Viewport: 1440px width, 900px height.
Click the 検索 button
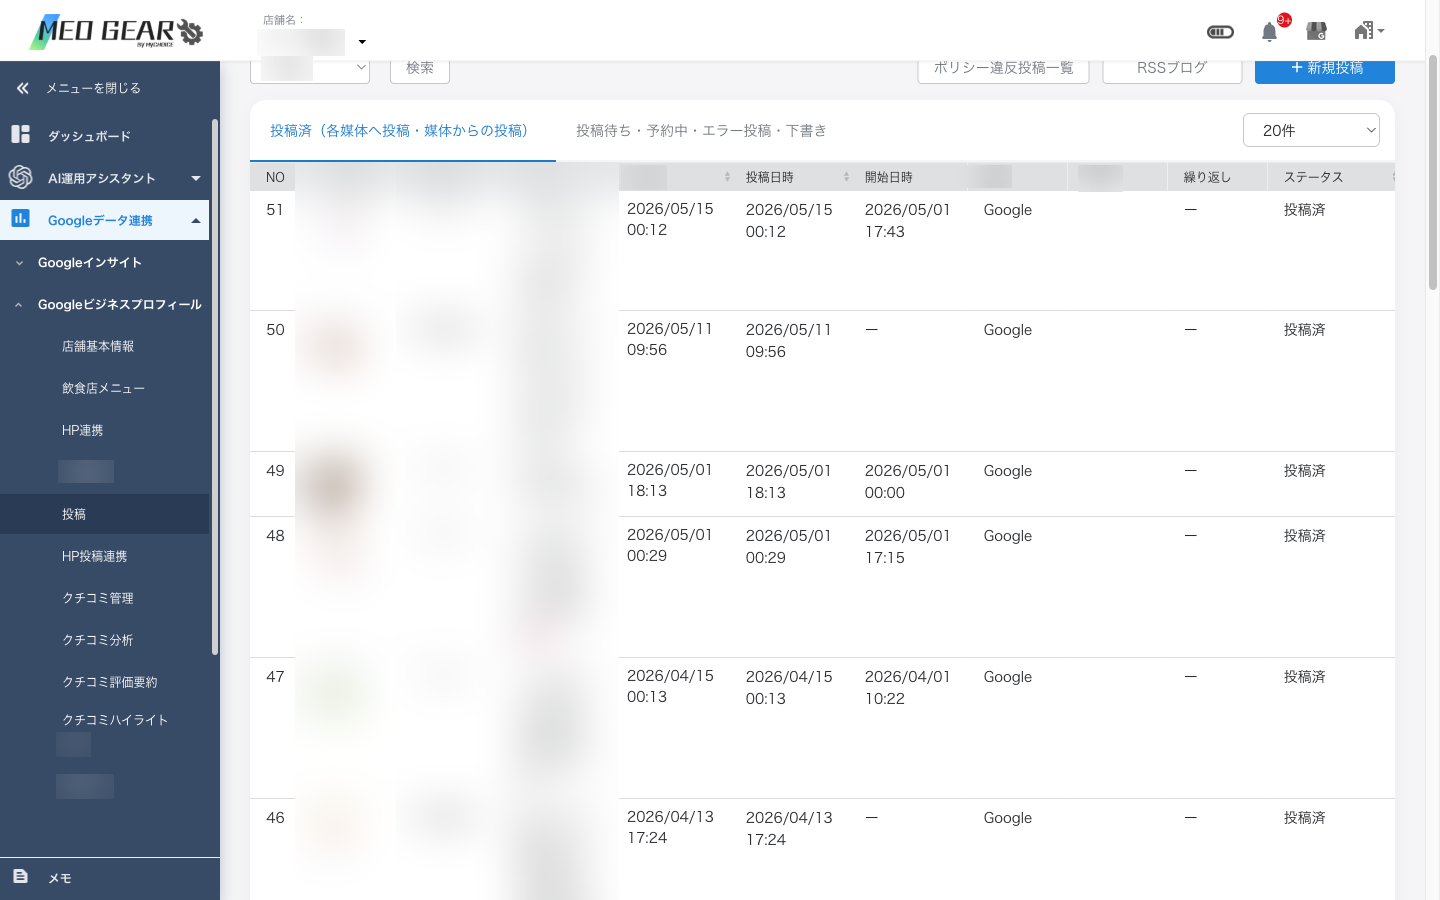coord(420,68)
